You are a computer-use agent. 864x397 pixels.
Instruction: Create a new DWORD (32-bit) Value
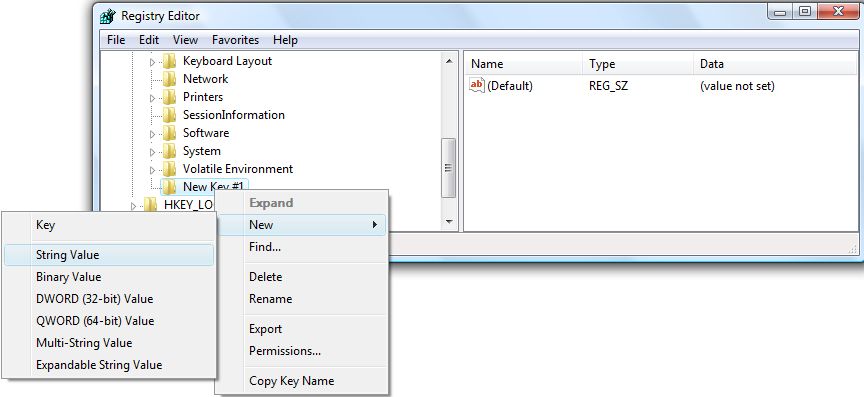point(109,299)
